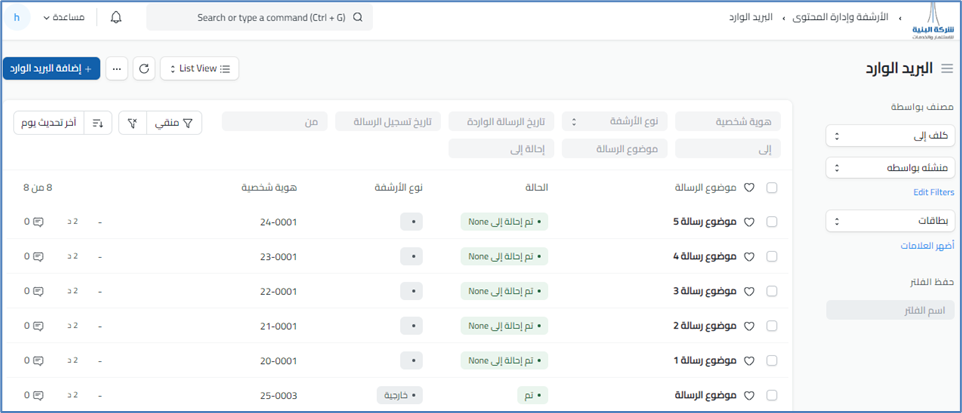Go to الأرشفة وإدارة المحتوى breadcrumb
This screenshot has width=962, height=413.
(x=840, y=17)
